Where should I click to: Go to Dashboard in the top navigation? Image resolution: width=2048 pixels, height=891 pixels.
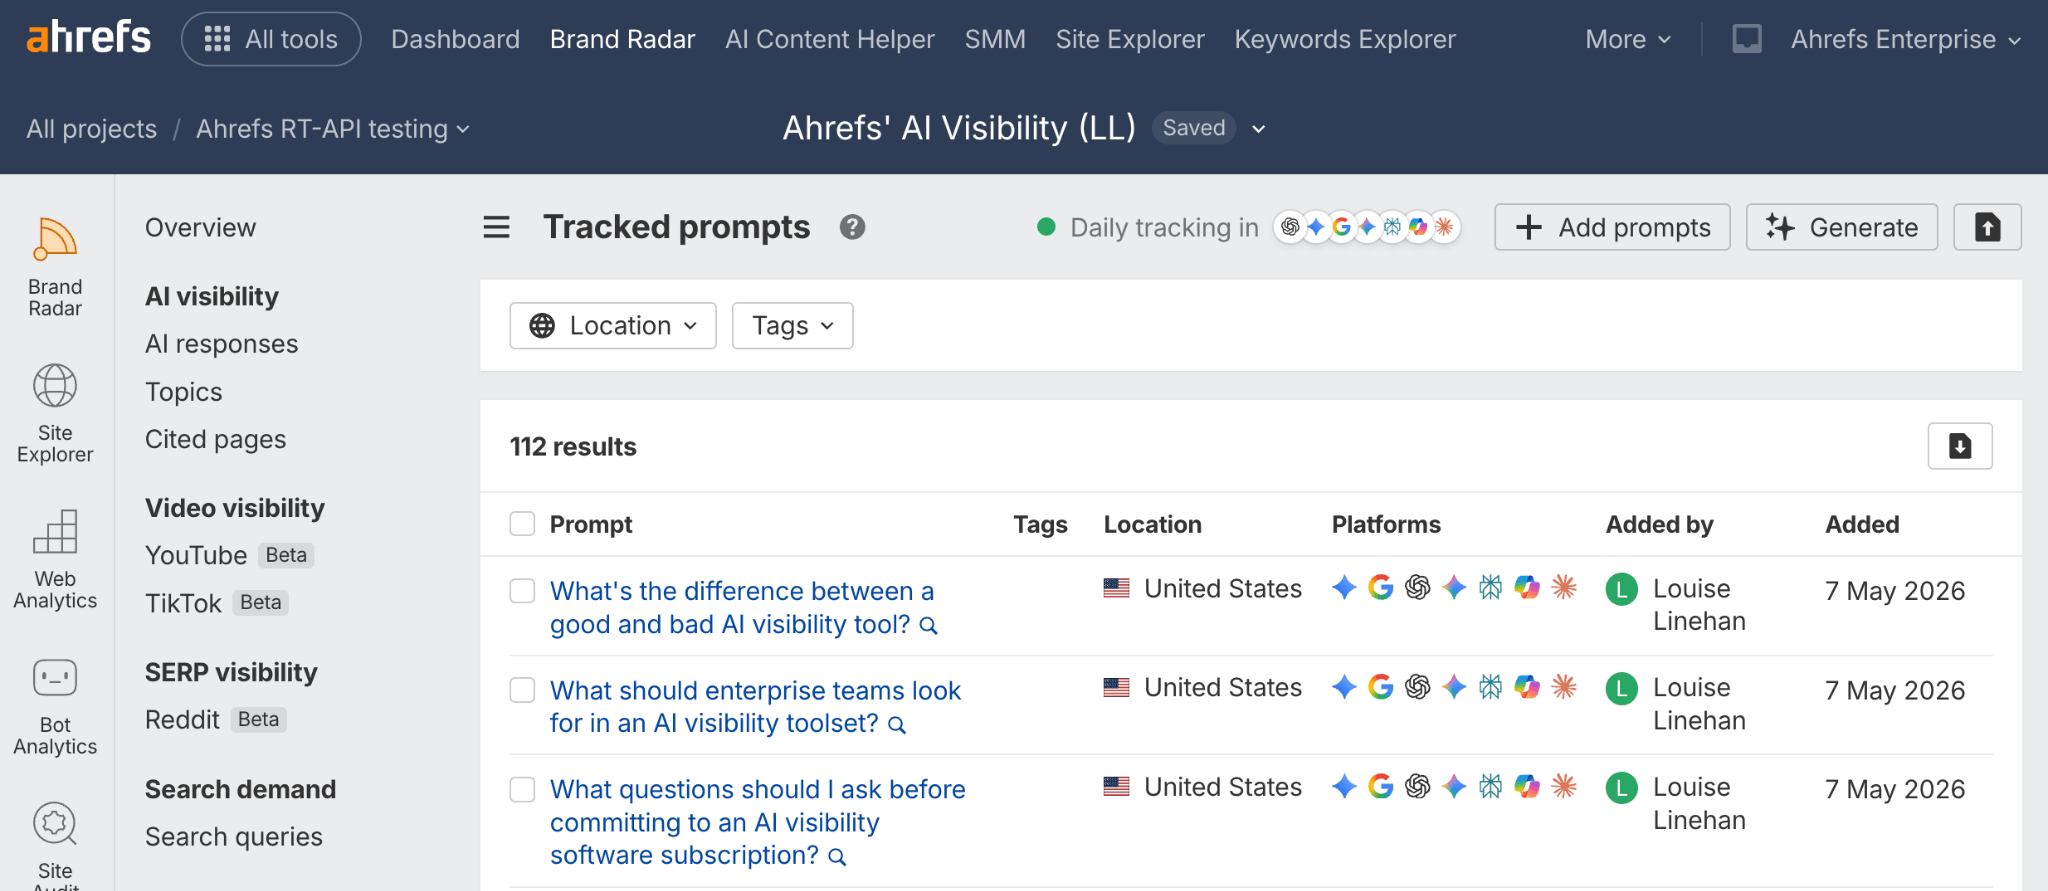(x=455, y=39)
